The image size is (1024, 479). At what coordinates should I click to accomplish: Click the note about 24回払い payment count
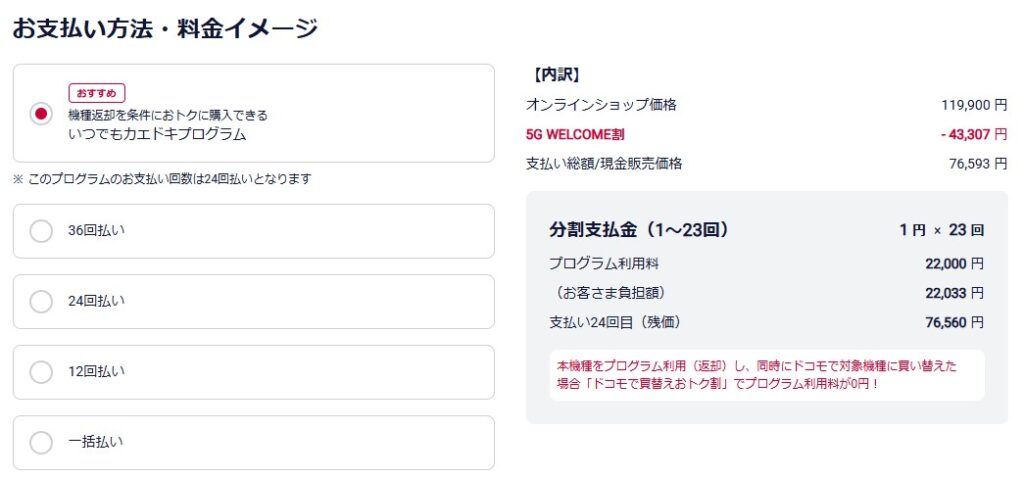pyautogui.click(x=162, y=179)
